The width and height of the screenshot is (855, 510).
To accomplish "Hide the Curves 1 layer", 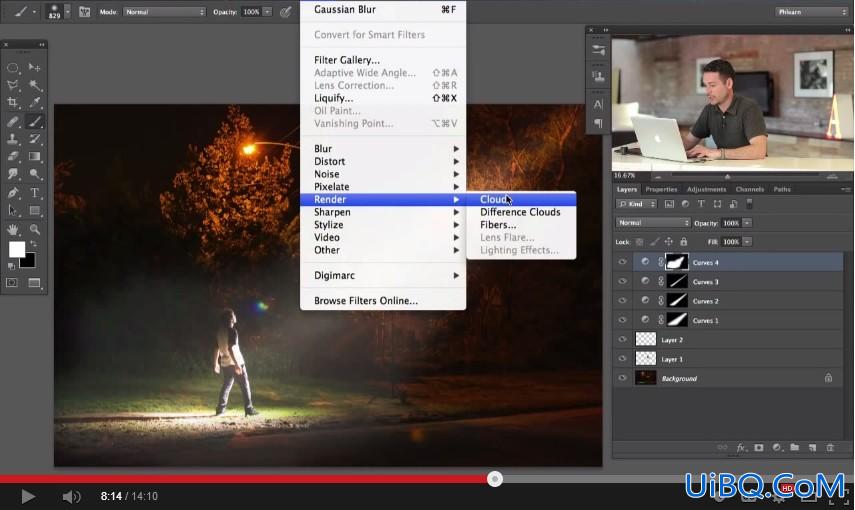I will [x=622, y=320].
